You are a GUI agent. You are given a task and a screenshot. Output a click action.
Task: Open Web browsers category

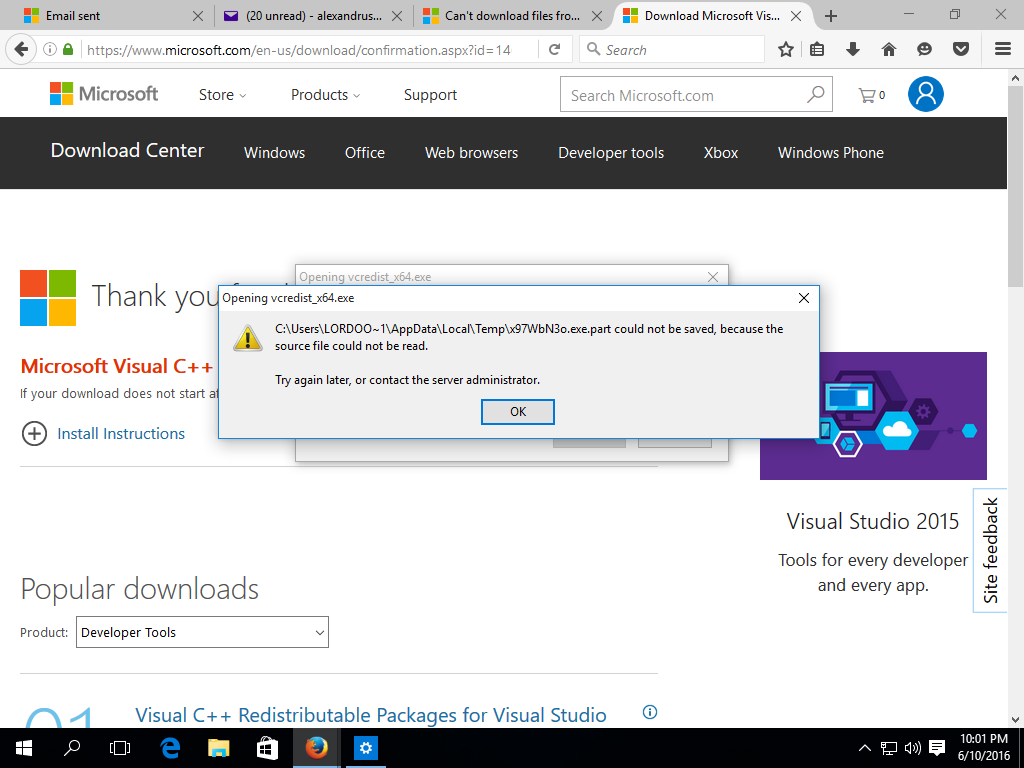pos(472,153)
